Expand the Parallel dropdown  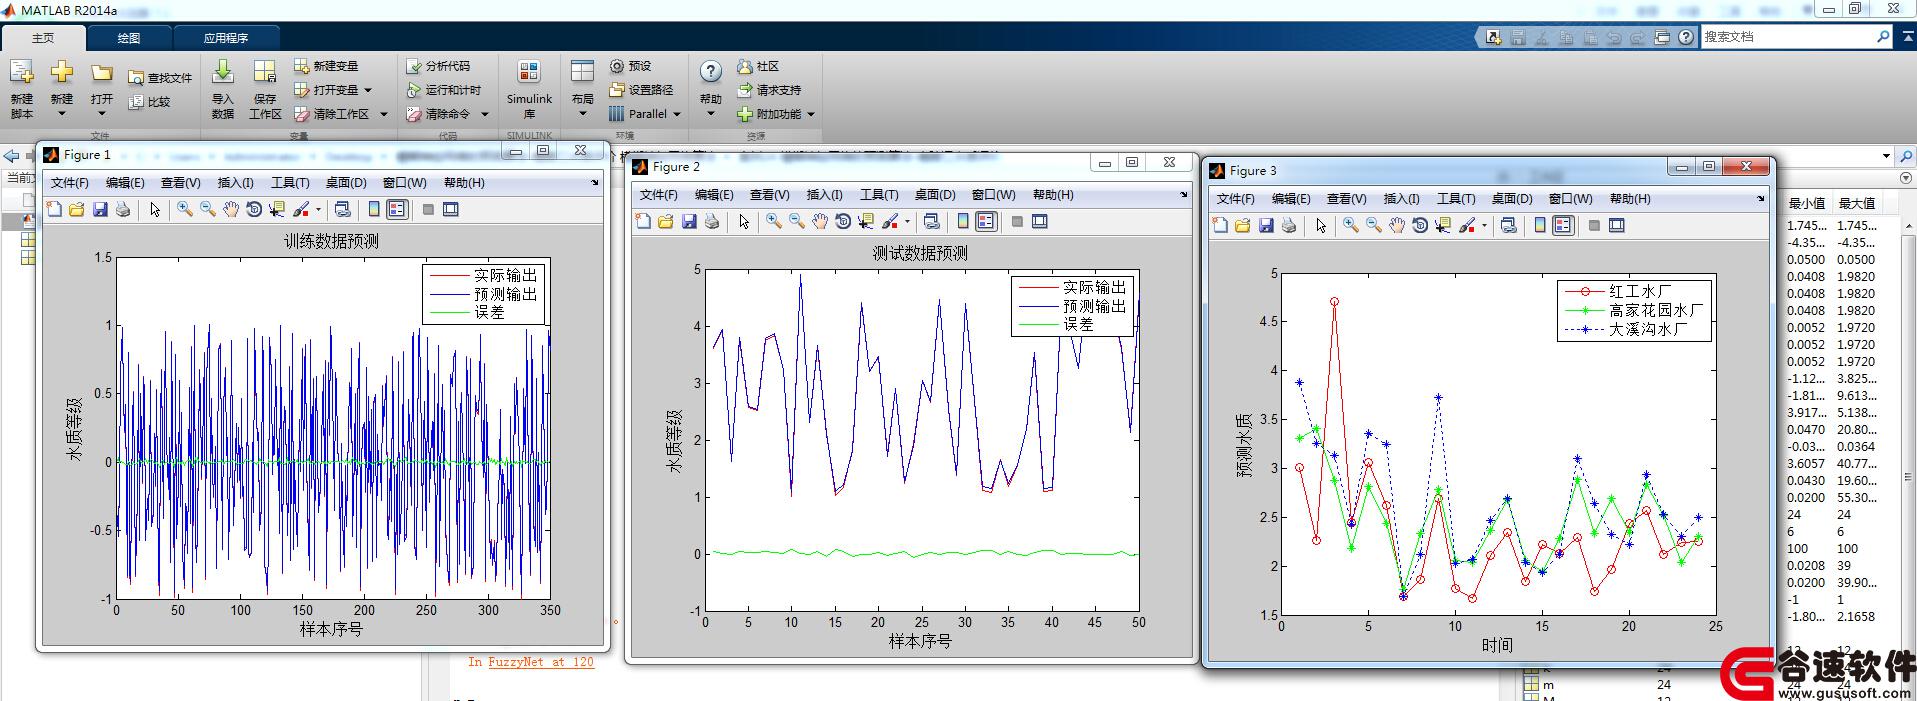(677, 114)
